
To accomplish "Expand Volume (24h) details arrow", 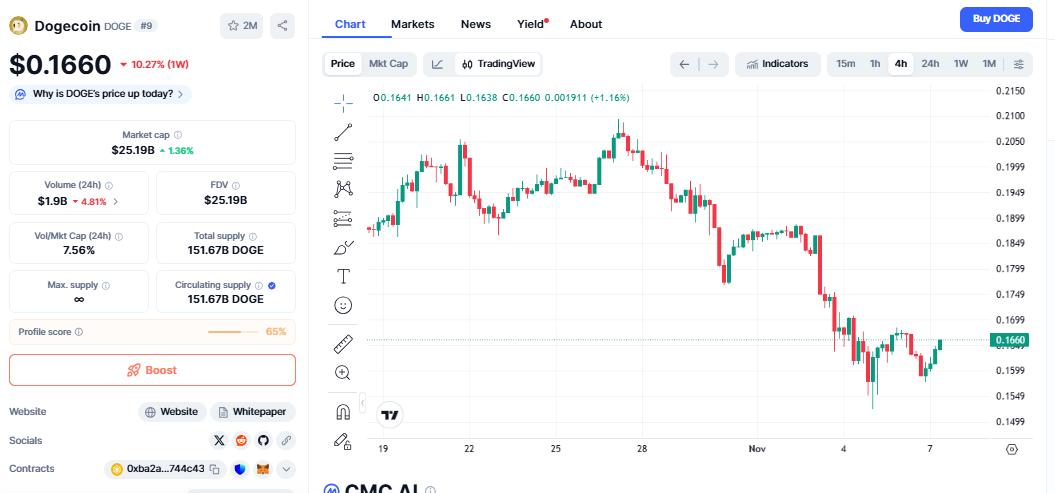I will click(115, 201).
